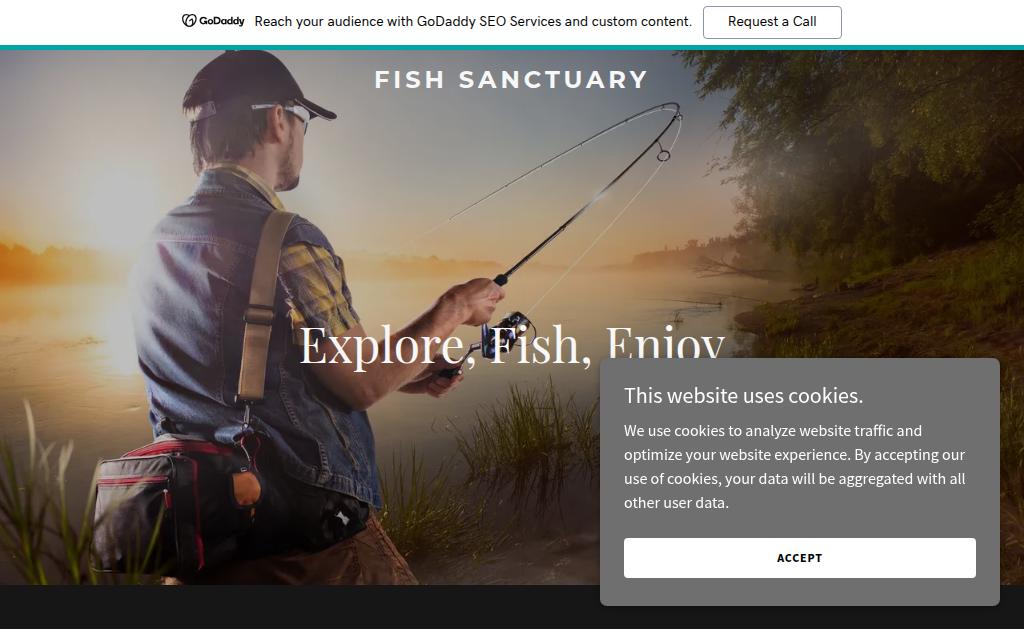The image size is (1024, 629).
Task: Select the Explore, Fish, Enjoy headline
Action: (512, 344)
